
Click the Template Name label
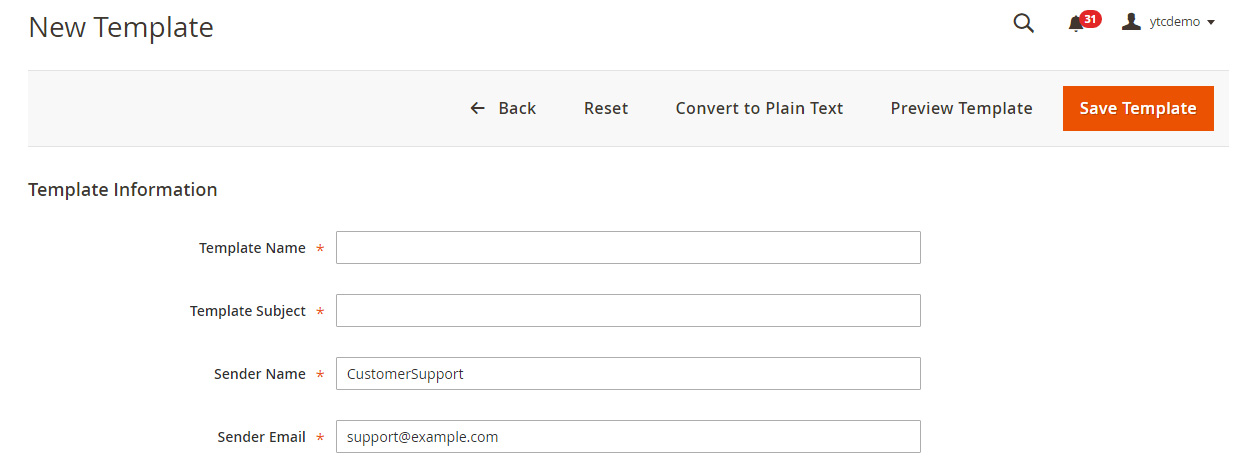[252, 248]
